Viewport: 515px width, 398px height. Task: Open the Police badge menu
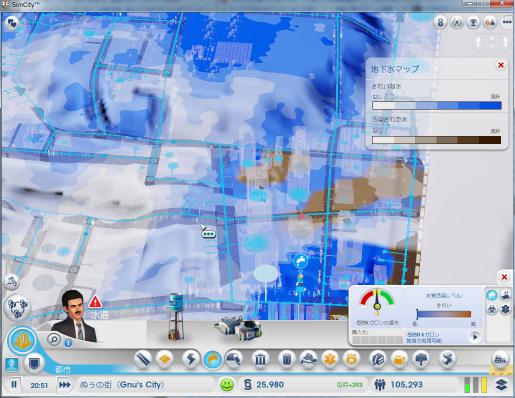pos(351,360)
